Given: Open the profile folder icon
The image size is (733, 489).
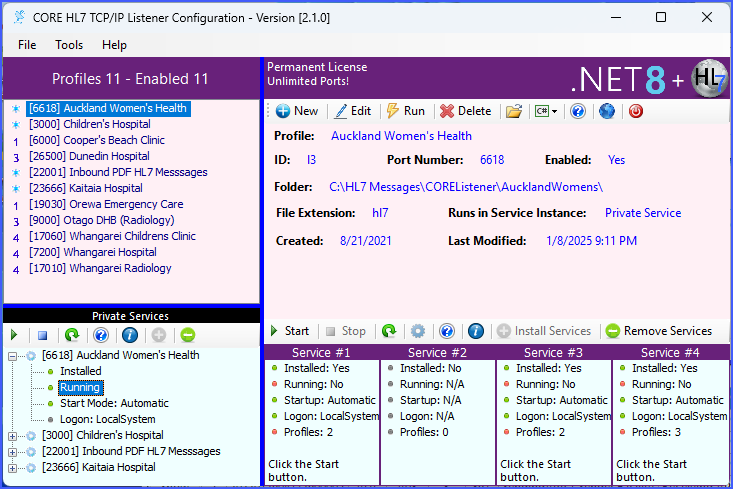Looking at the screenshot, I should pyautogui.click(x=513, y=111).
